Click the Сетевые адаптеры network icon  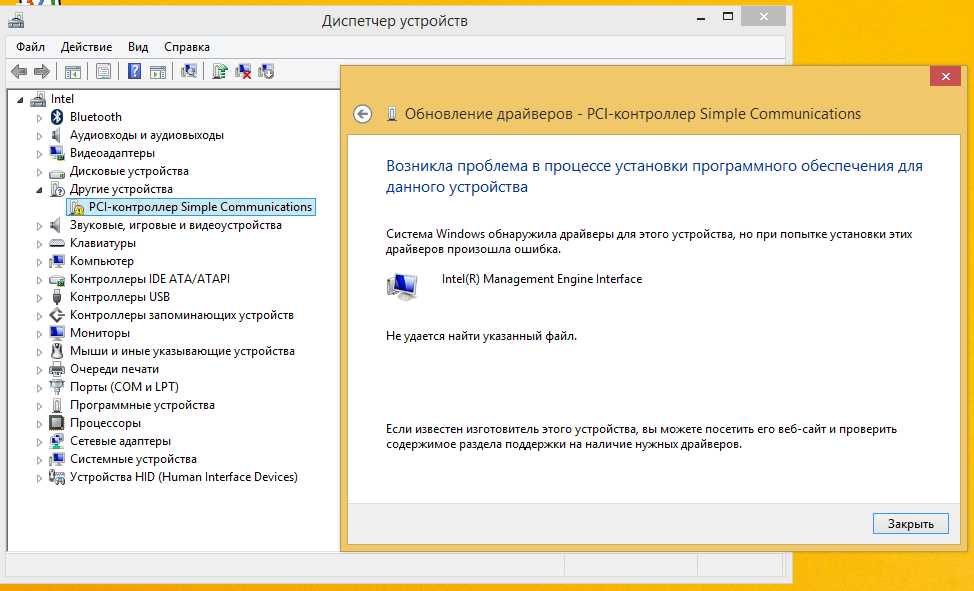point(57,441)
